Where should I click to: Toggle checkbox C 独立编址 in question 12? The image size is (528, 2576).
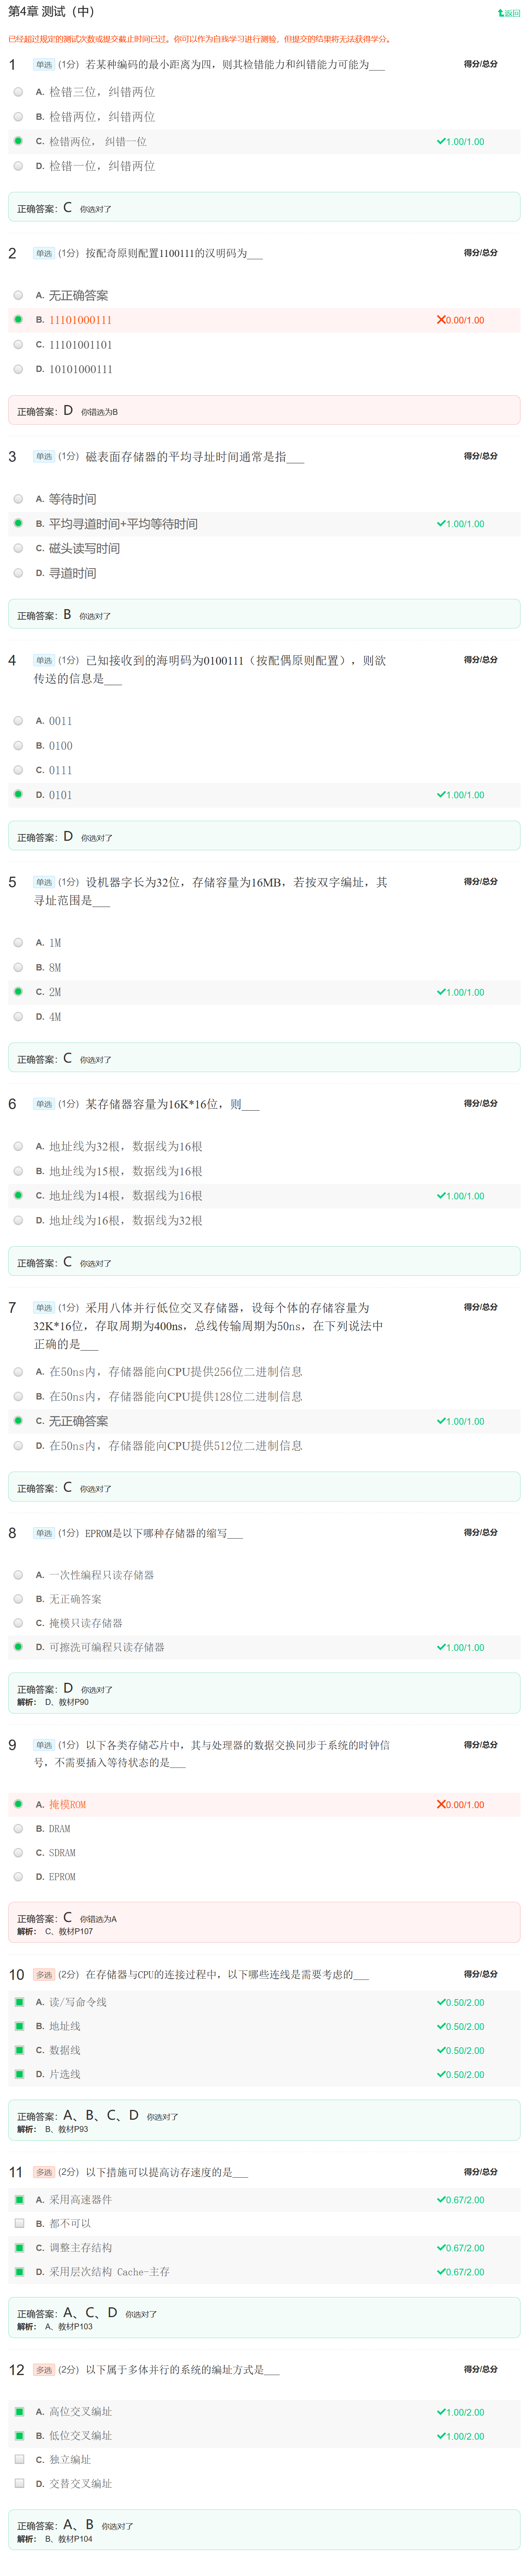tap(19, 2459)
